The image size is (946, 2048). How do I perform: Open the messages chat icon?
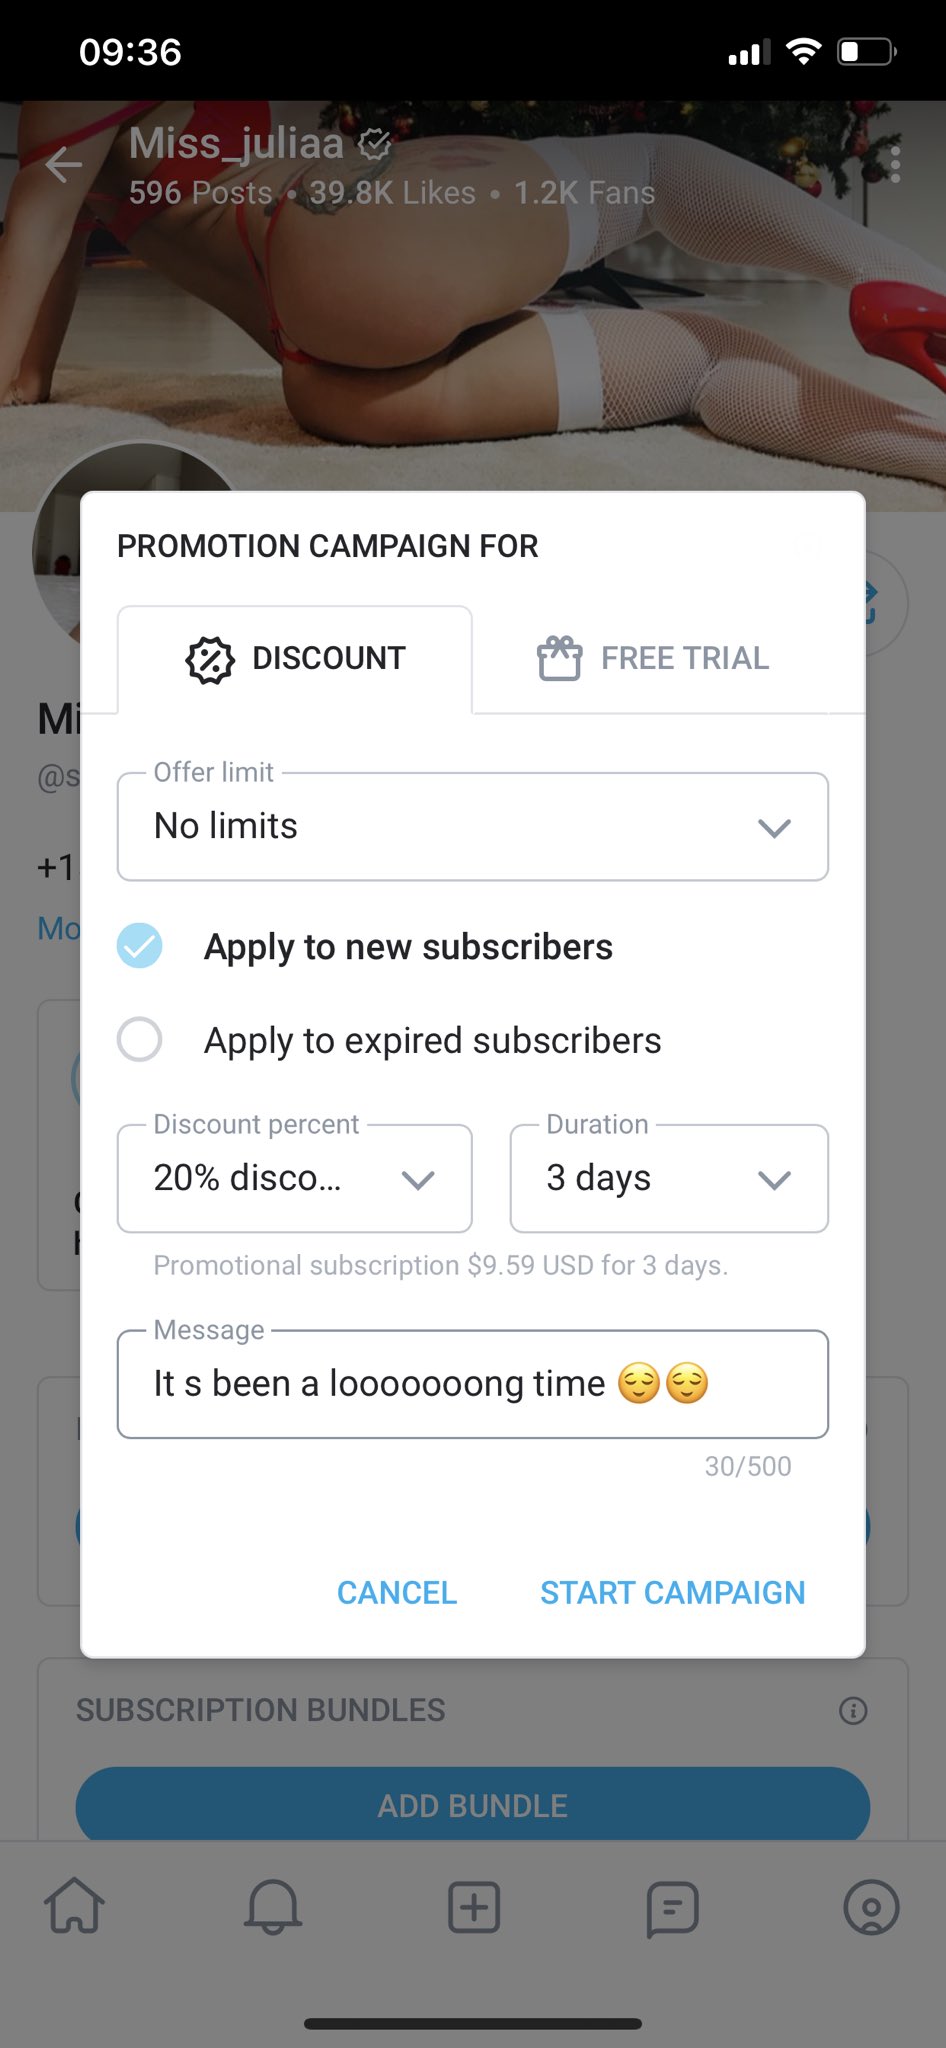[x=672, y=1908]
